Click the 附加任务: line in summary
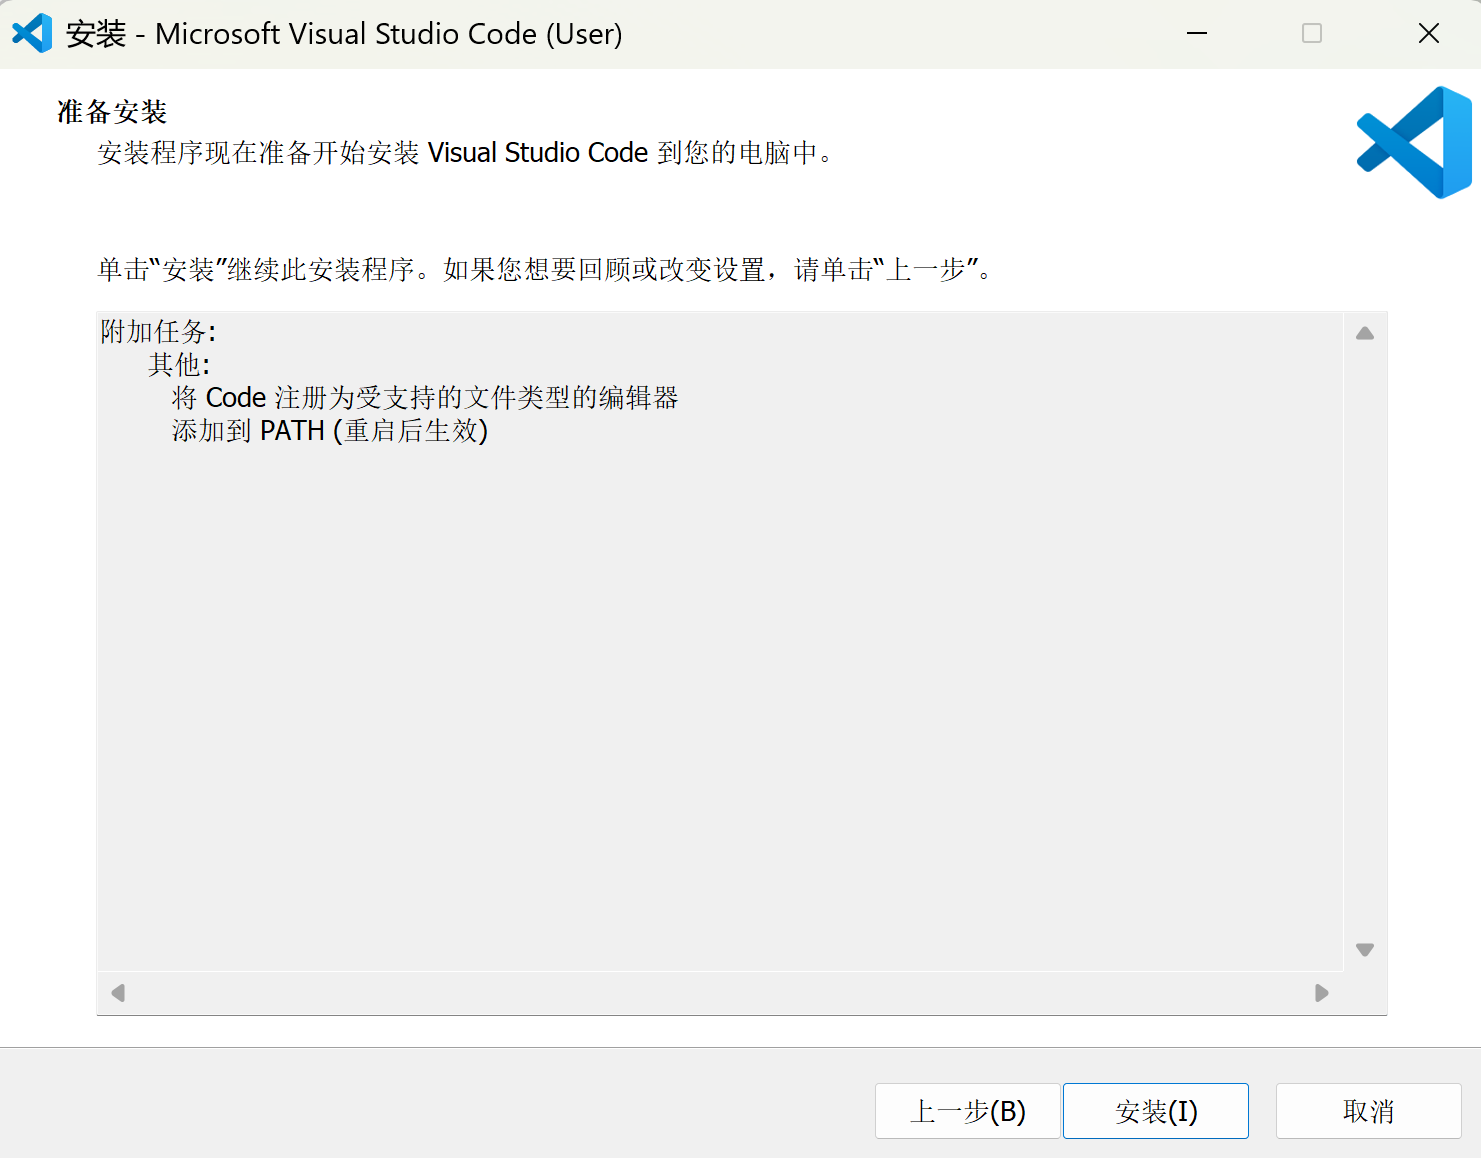The width and height of the screenshot is (1481, 1158). 158,332
